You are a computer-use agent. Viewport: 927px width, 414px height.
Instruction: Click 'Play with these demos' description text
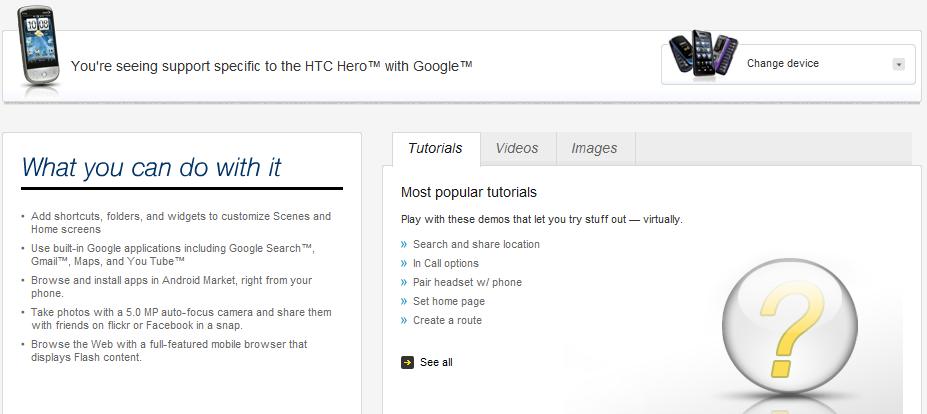pos(542,219)
